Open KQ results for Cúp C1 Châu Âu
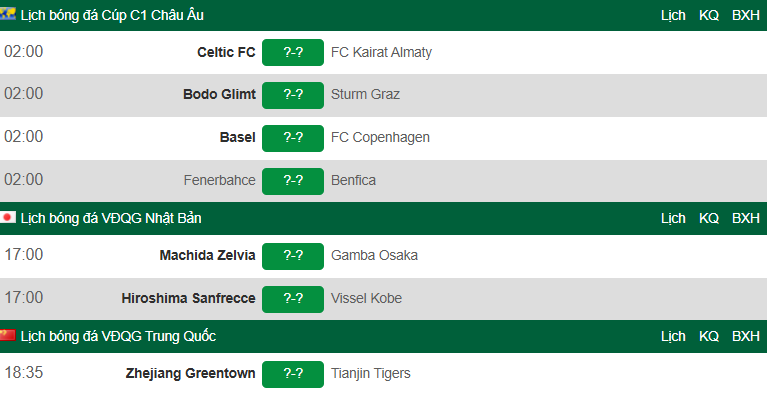Viewport: 767px width, 395px height. click(x=709, y=15)
